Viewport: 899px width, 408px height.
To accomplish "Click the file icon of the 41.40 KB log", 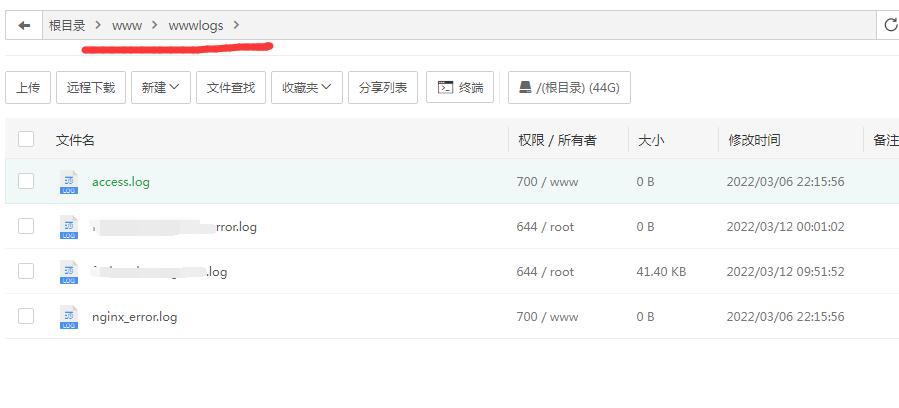I will tap(68, 272).
